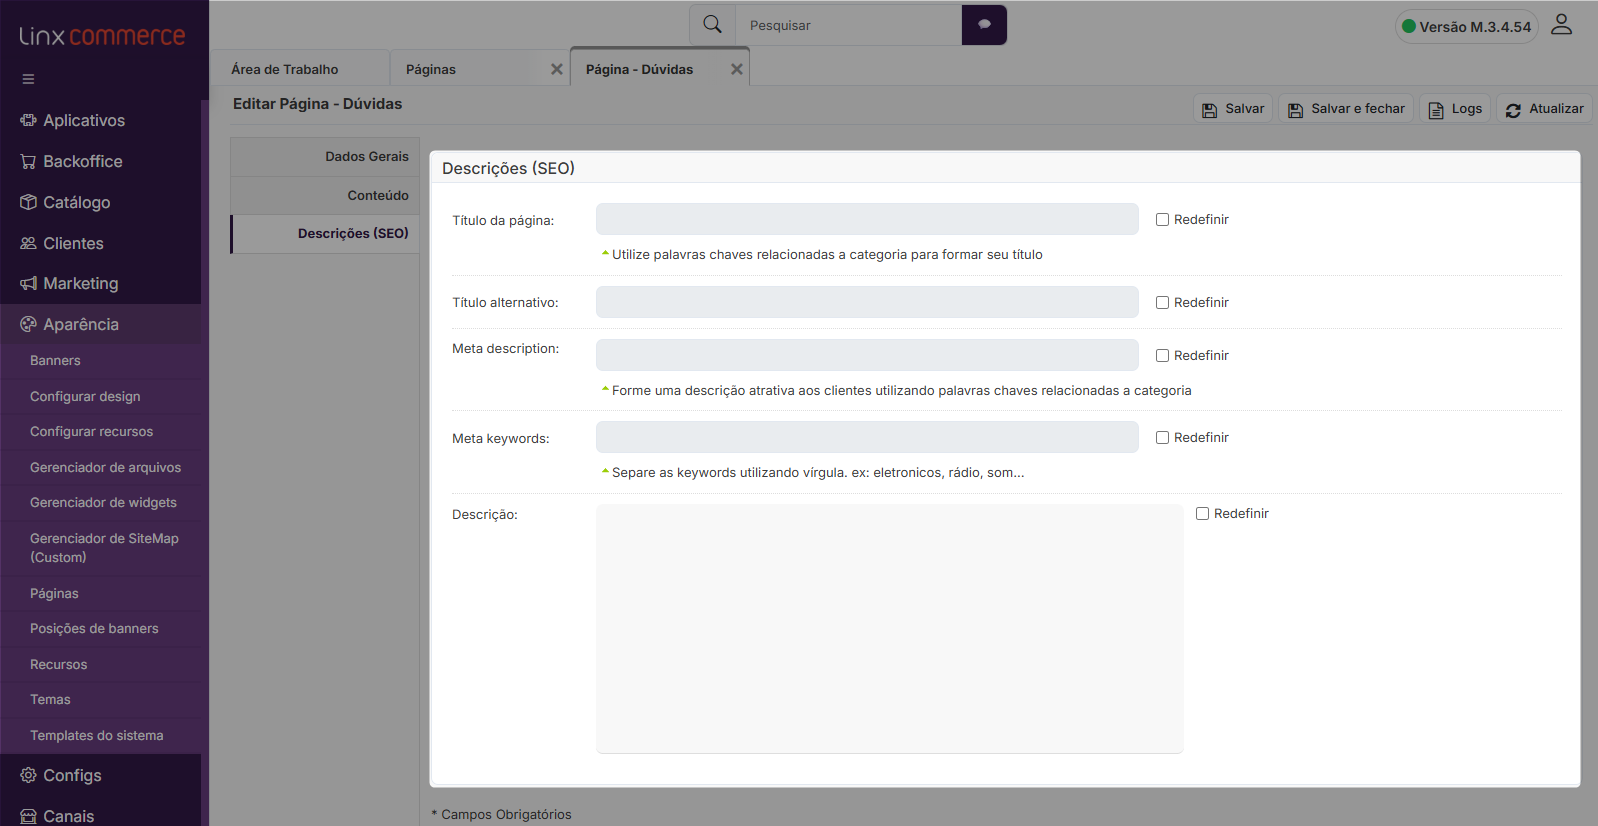Click the Descrição text area
The height and width of the screenshot is (826, 1598).
pos(890,628)
